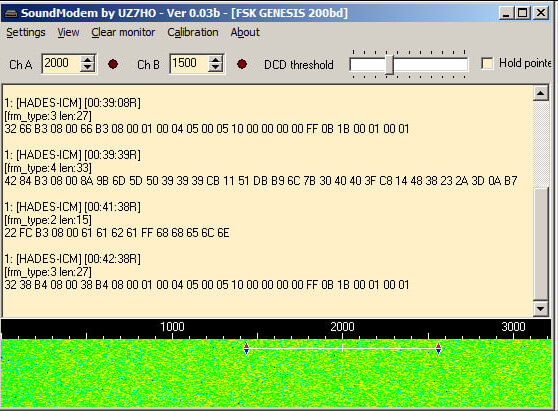Click the monitor vertical scrollbar thumb

coord(540,244)
